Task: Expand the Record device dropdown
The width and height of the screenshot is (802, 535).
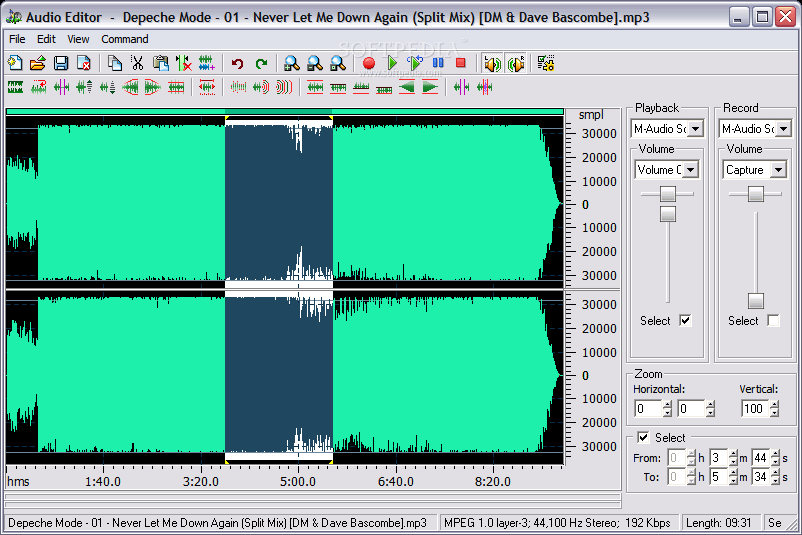Action: [x=784, y=128]
